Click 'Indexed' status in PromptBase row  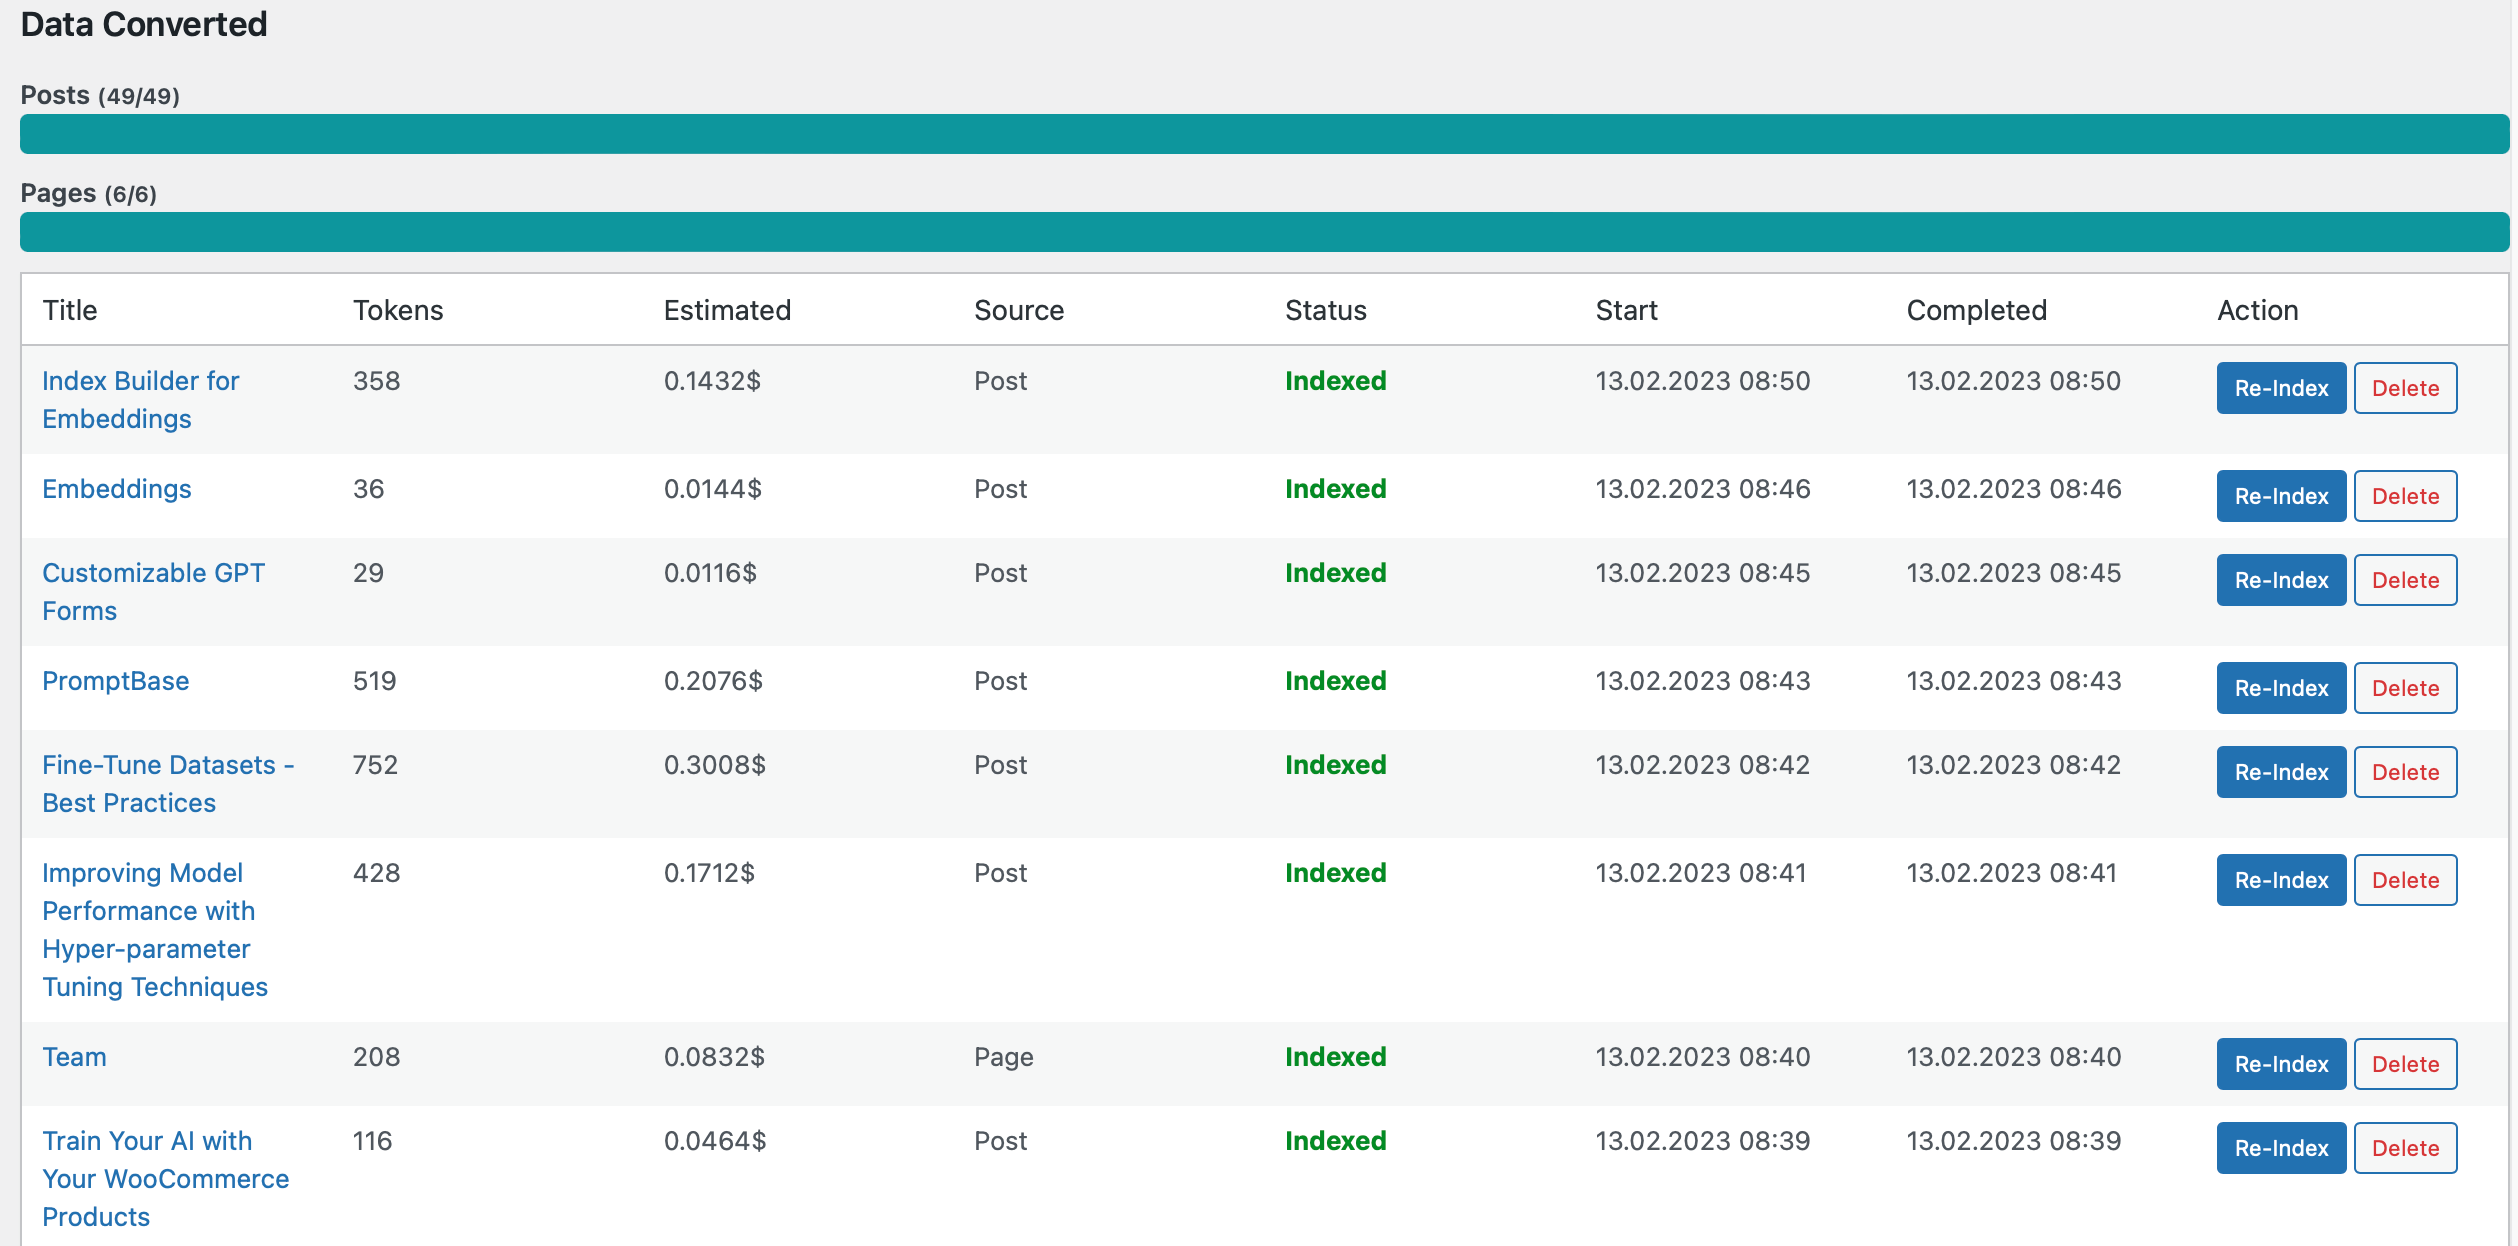(x=1335, y=681)
